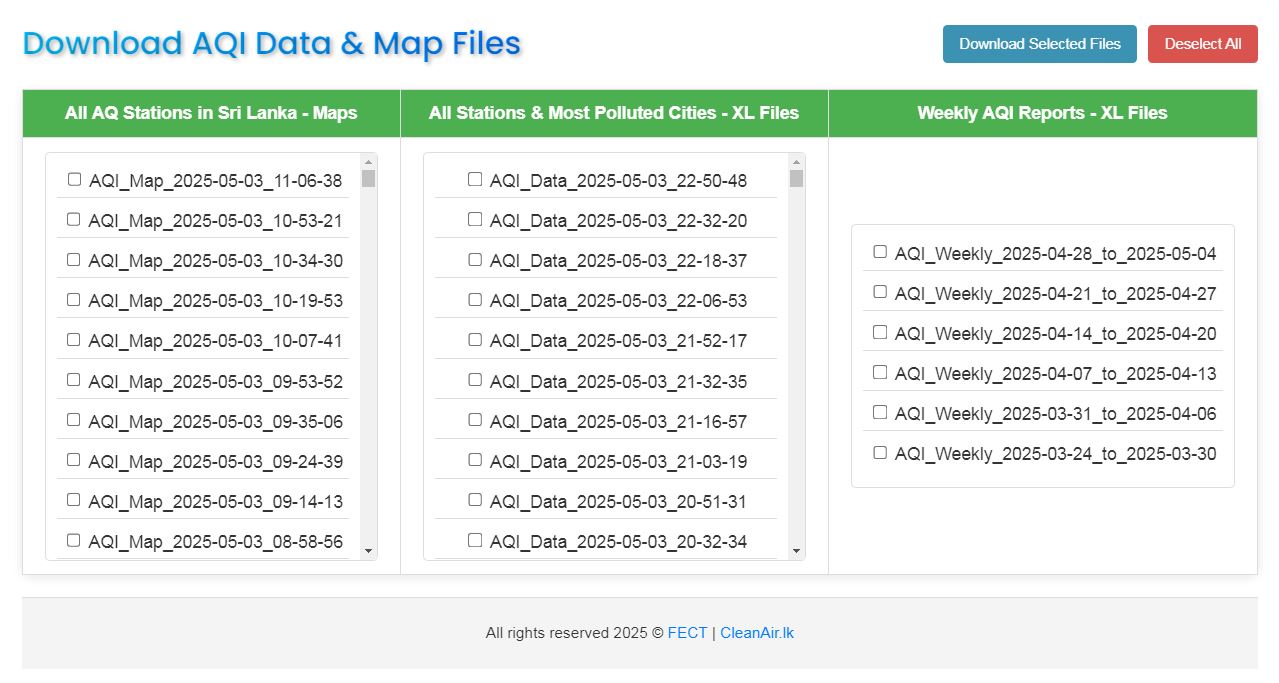
Task: Click the Deselect All button
Action: (x=1202, y=44)
